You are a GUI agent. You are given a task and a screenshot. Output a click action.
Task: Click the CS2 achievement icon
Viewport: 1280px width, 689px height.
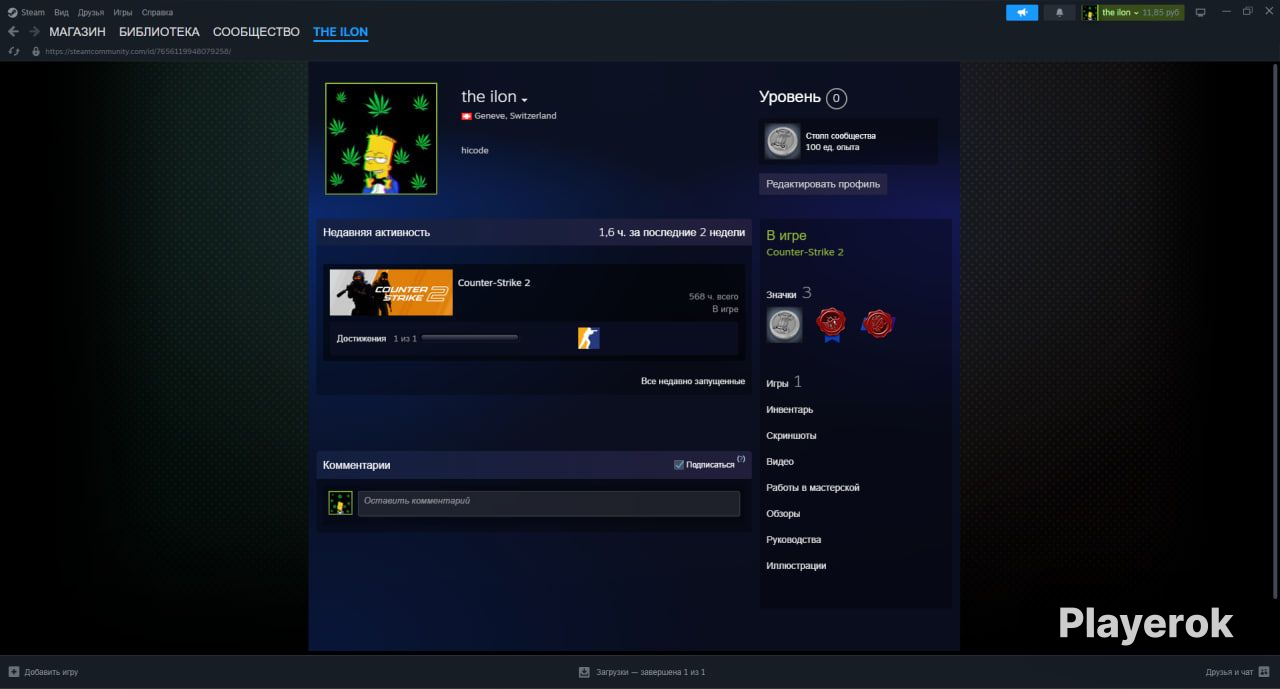[x=589, y=338]
